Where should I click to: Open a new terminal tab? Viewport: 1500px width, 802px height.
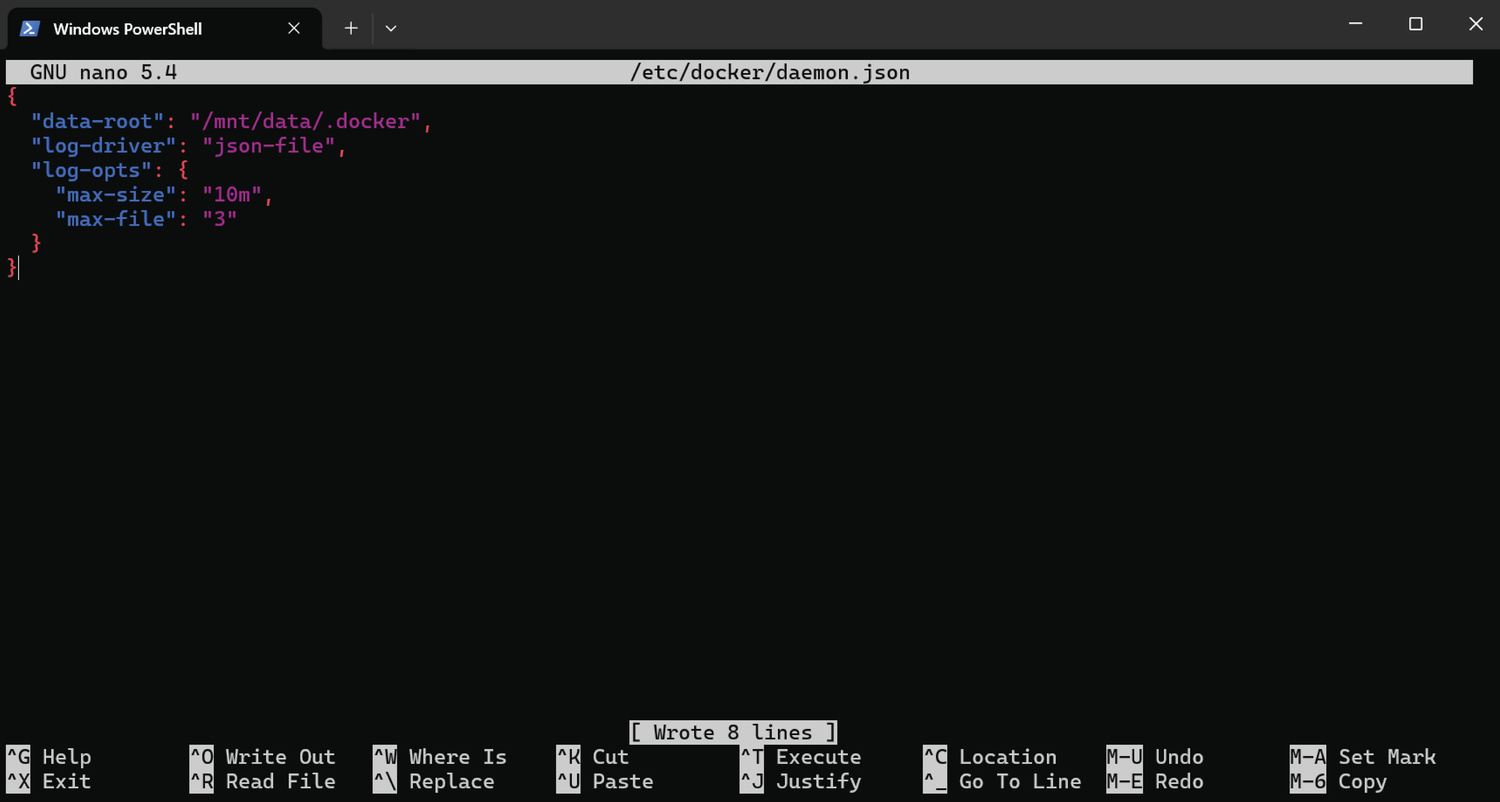(x=351, y=28)
